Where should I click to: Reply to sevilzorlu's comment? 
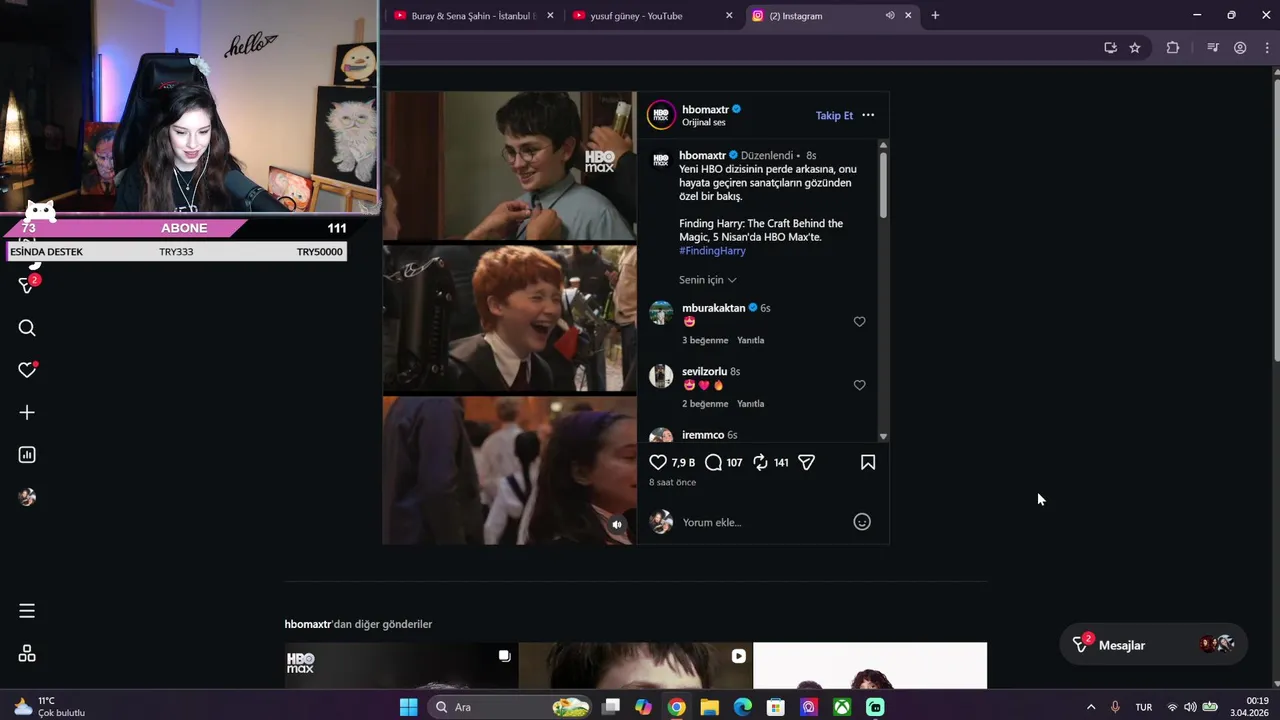tap(750, 404)
